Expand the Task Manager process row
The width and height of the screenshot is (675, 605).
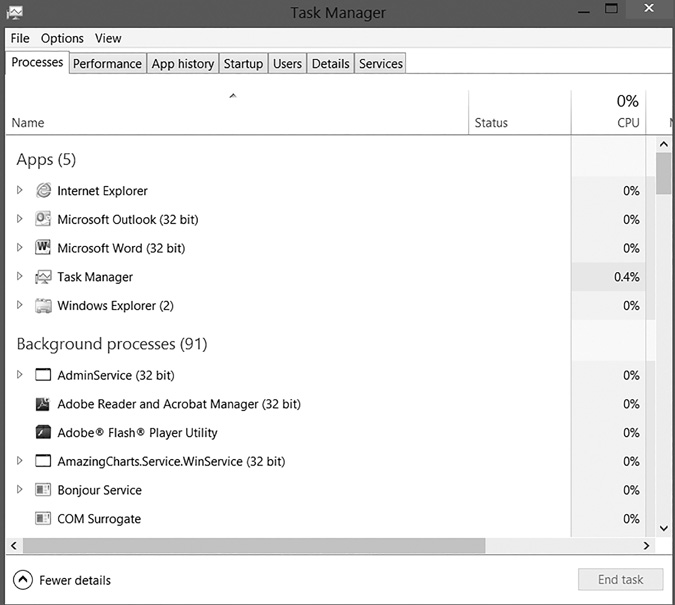[19, 276]
